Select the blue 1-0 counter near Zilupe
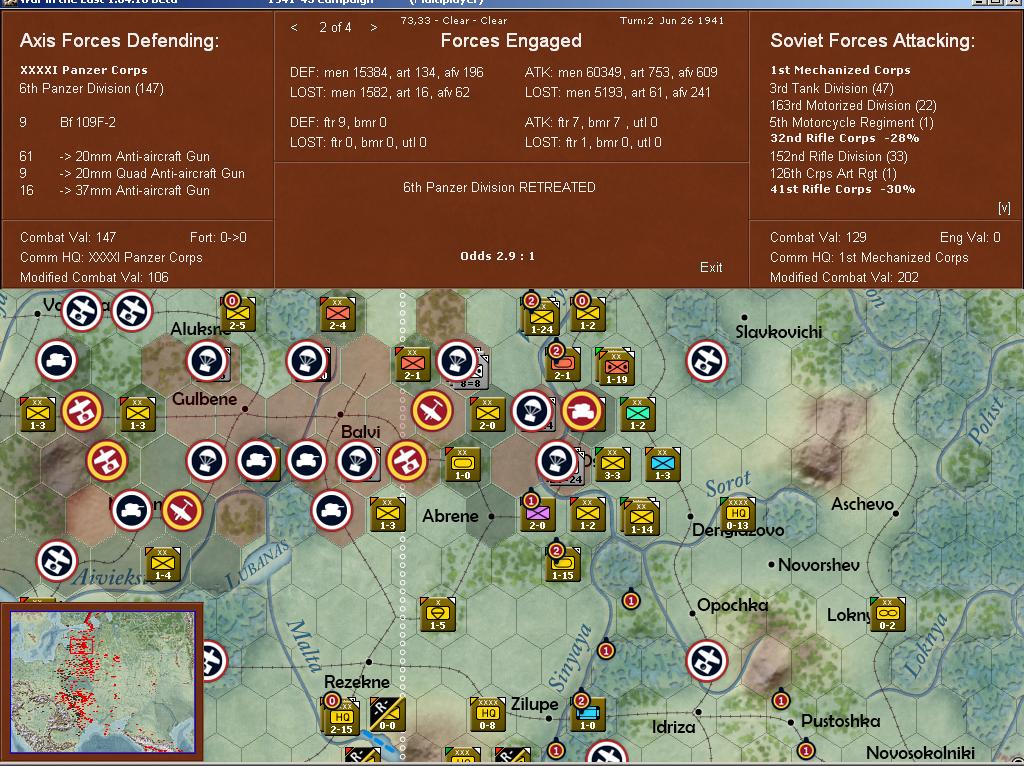 tap(588, 714)
